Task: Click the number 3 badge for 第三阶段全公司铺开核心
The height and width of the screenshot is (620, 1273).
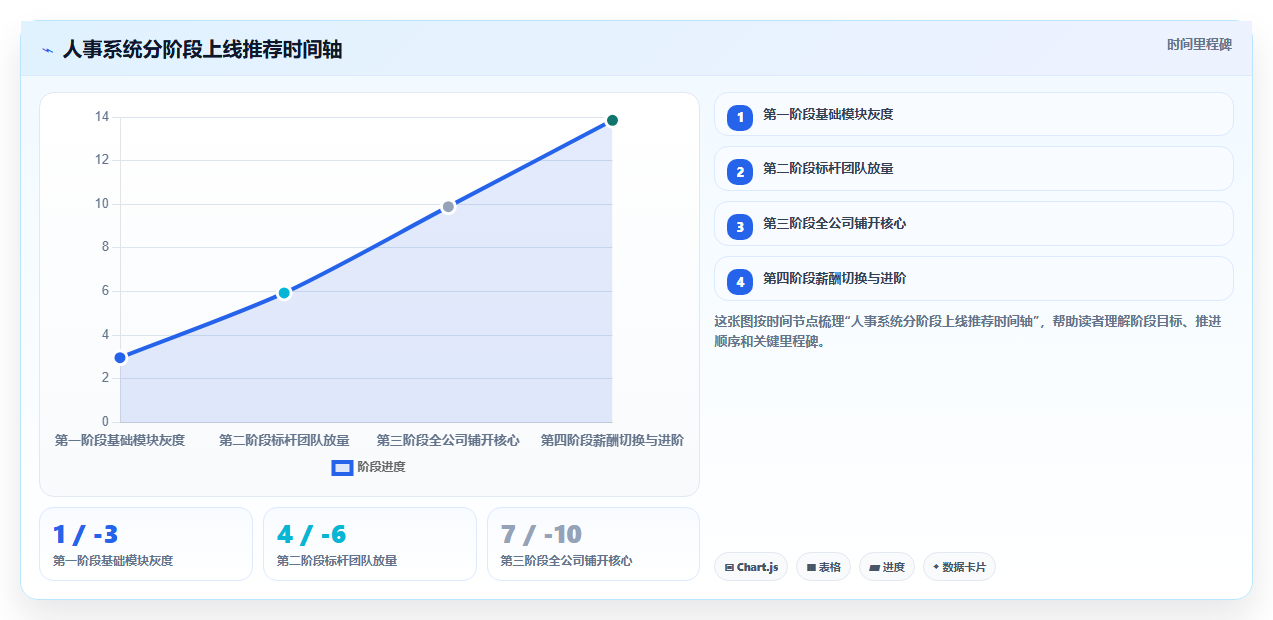Action: (740, 227)
